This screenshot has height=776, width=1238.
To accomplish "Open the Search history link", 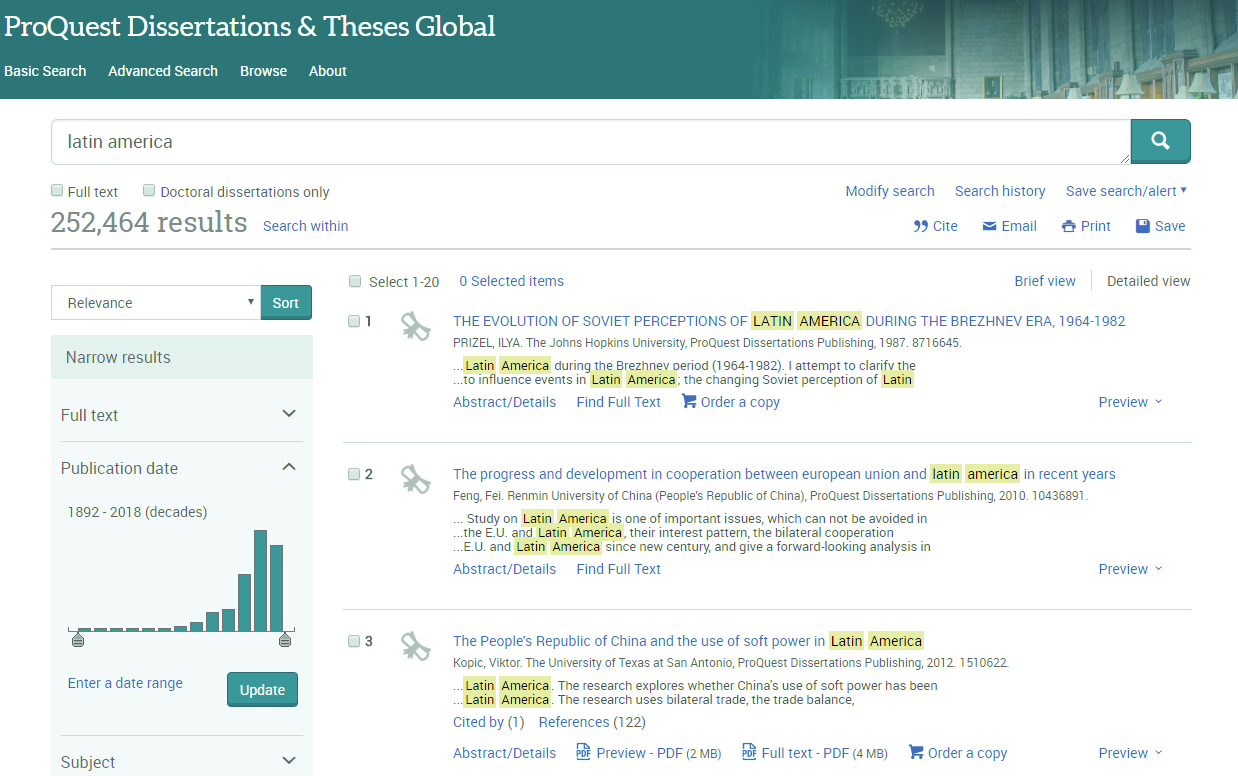I will coord(1000,191).
